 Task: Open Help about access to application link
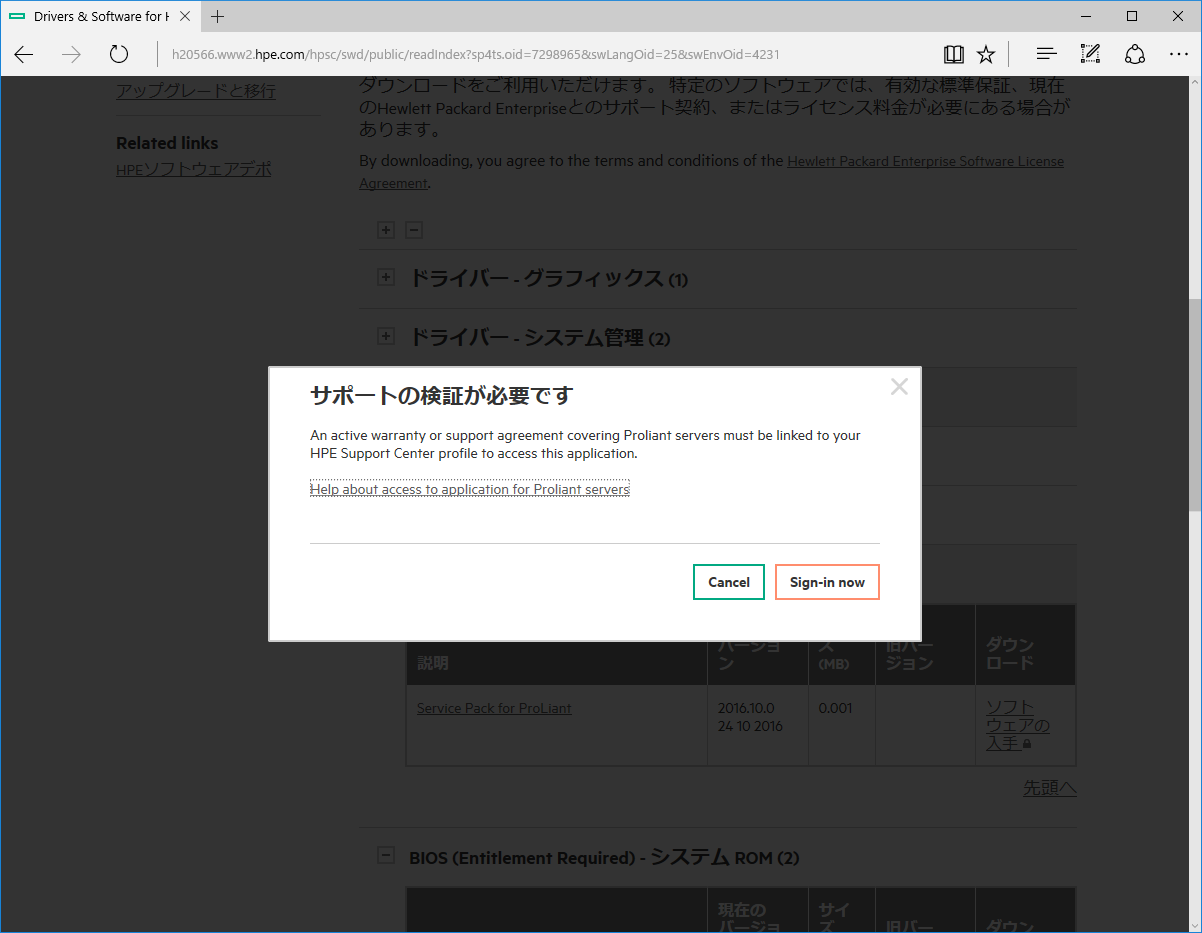(x=470, y=489)
